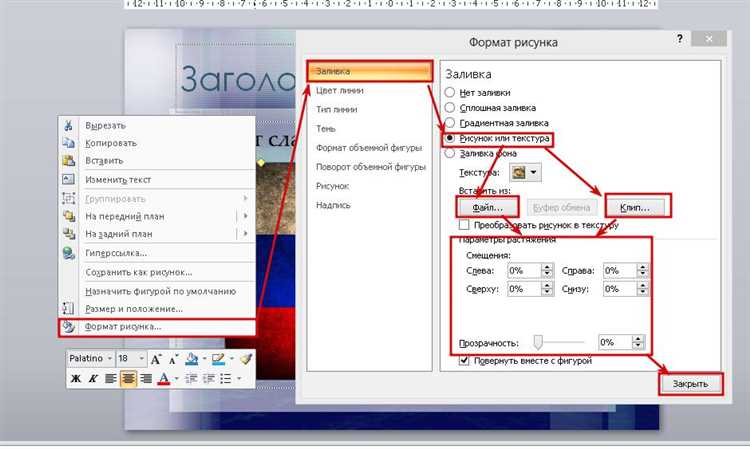The height and width of the screenshot is (449, 750).
Task: Open the font size 18 dropdown
Action: [x=142, y=358]
